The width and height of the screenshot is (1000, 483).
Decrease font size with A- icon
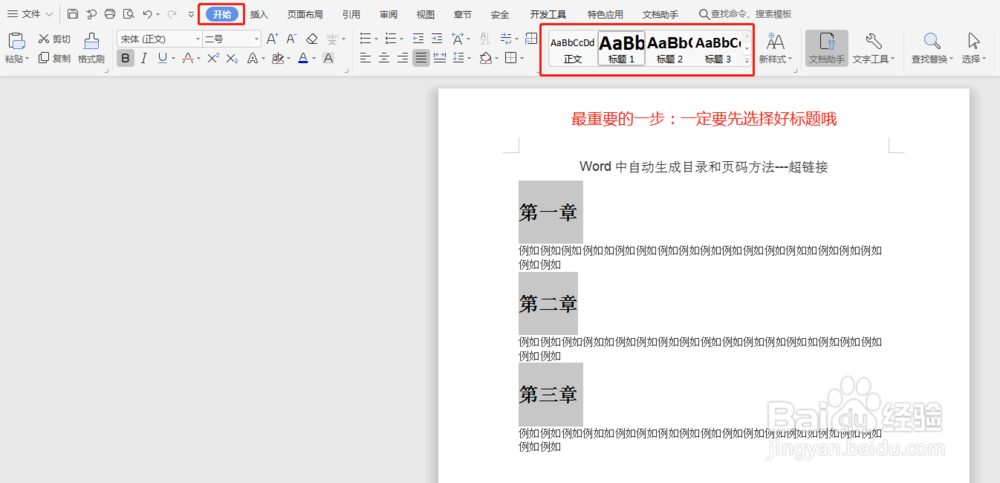click(291, 39)
